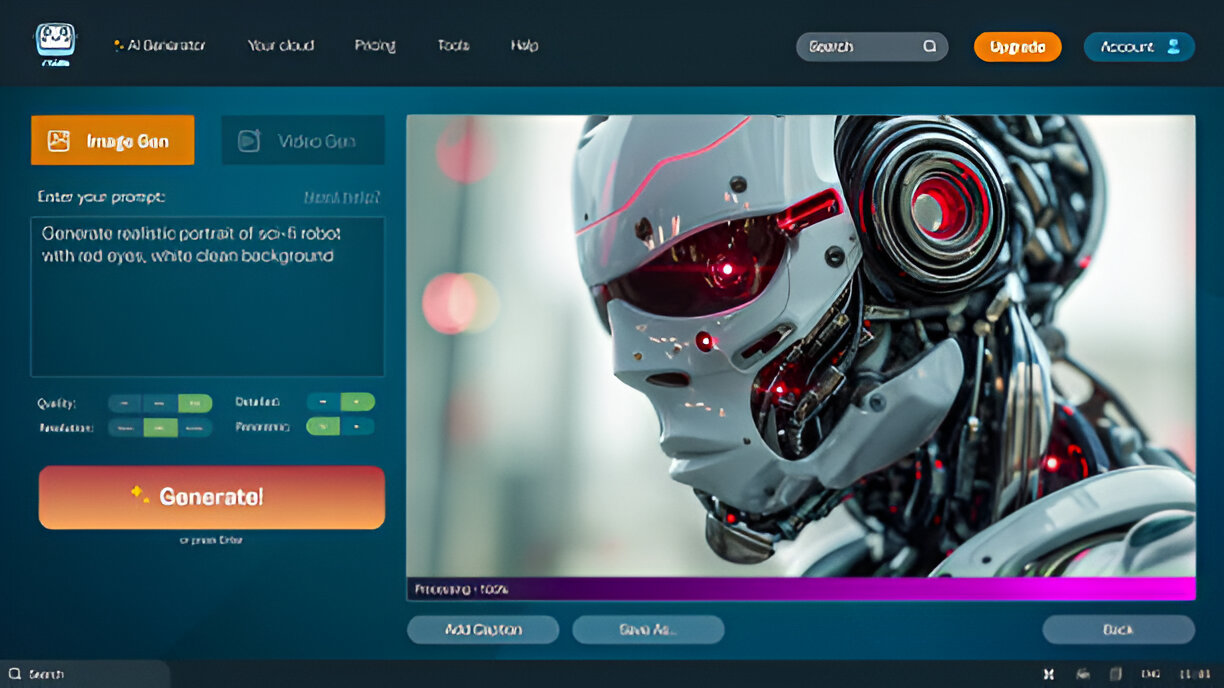1224x688 pixels.
Task: Click the taskbar Search box
Action: pos(85,674)
